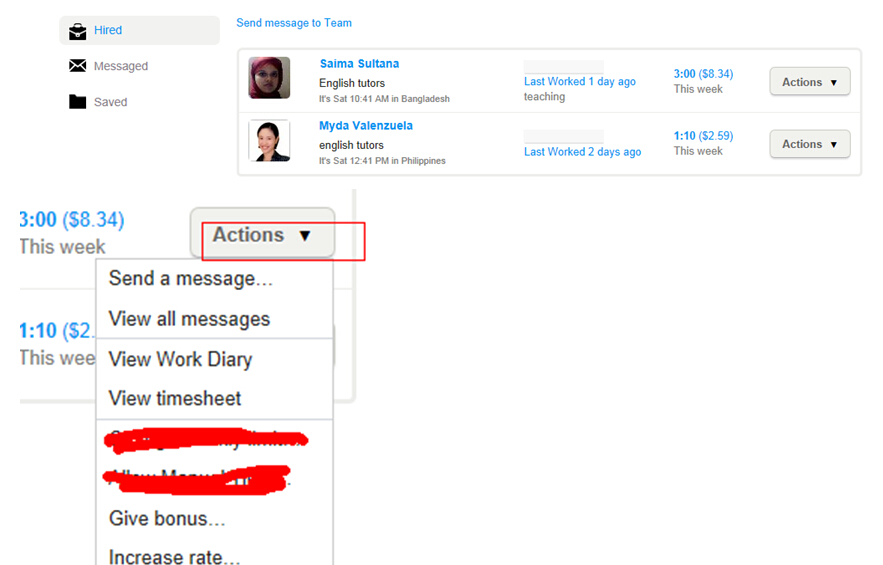The width and height of the screenshot is (883, 565).
Task: Open Saima Sultana's profile name link
Action: (359, 64)
